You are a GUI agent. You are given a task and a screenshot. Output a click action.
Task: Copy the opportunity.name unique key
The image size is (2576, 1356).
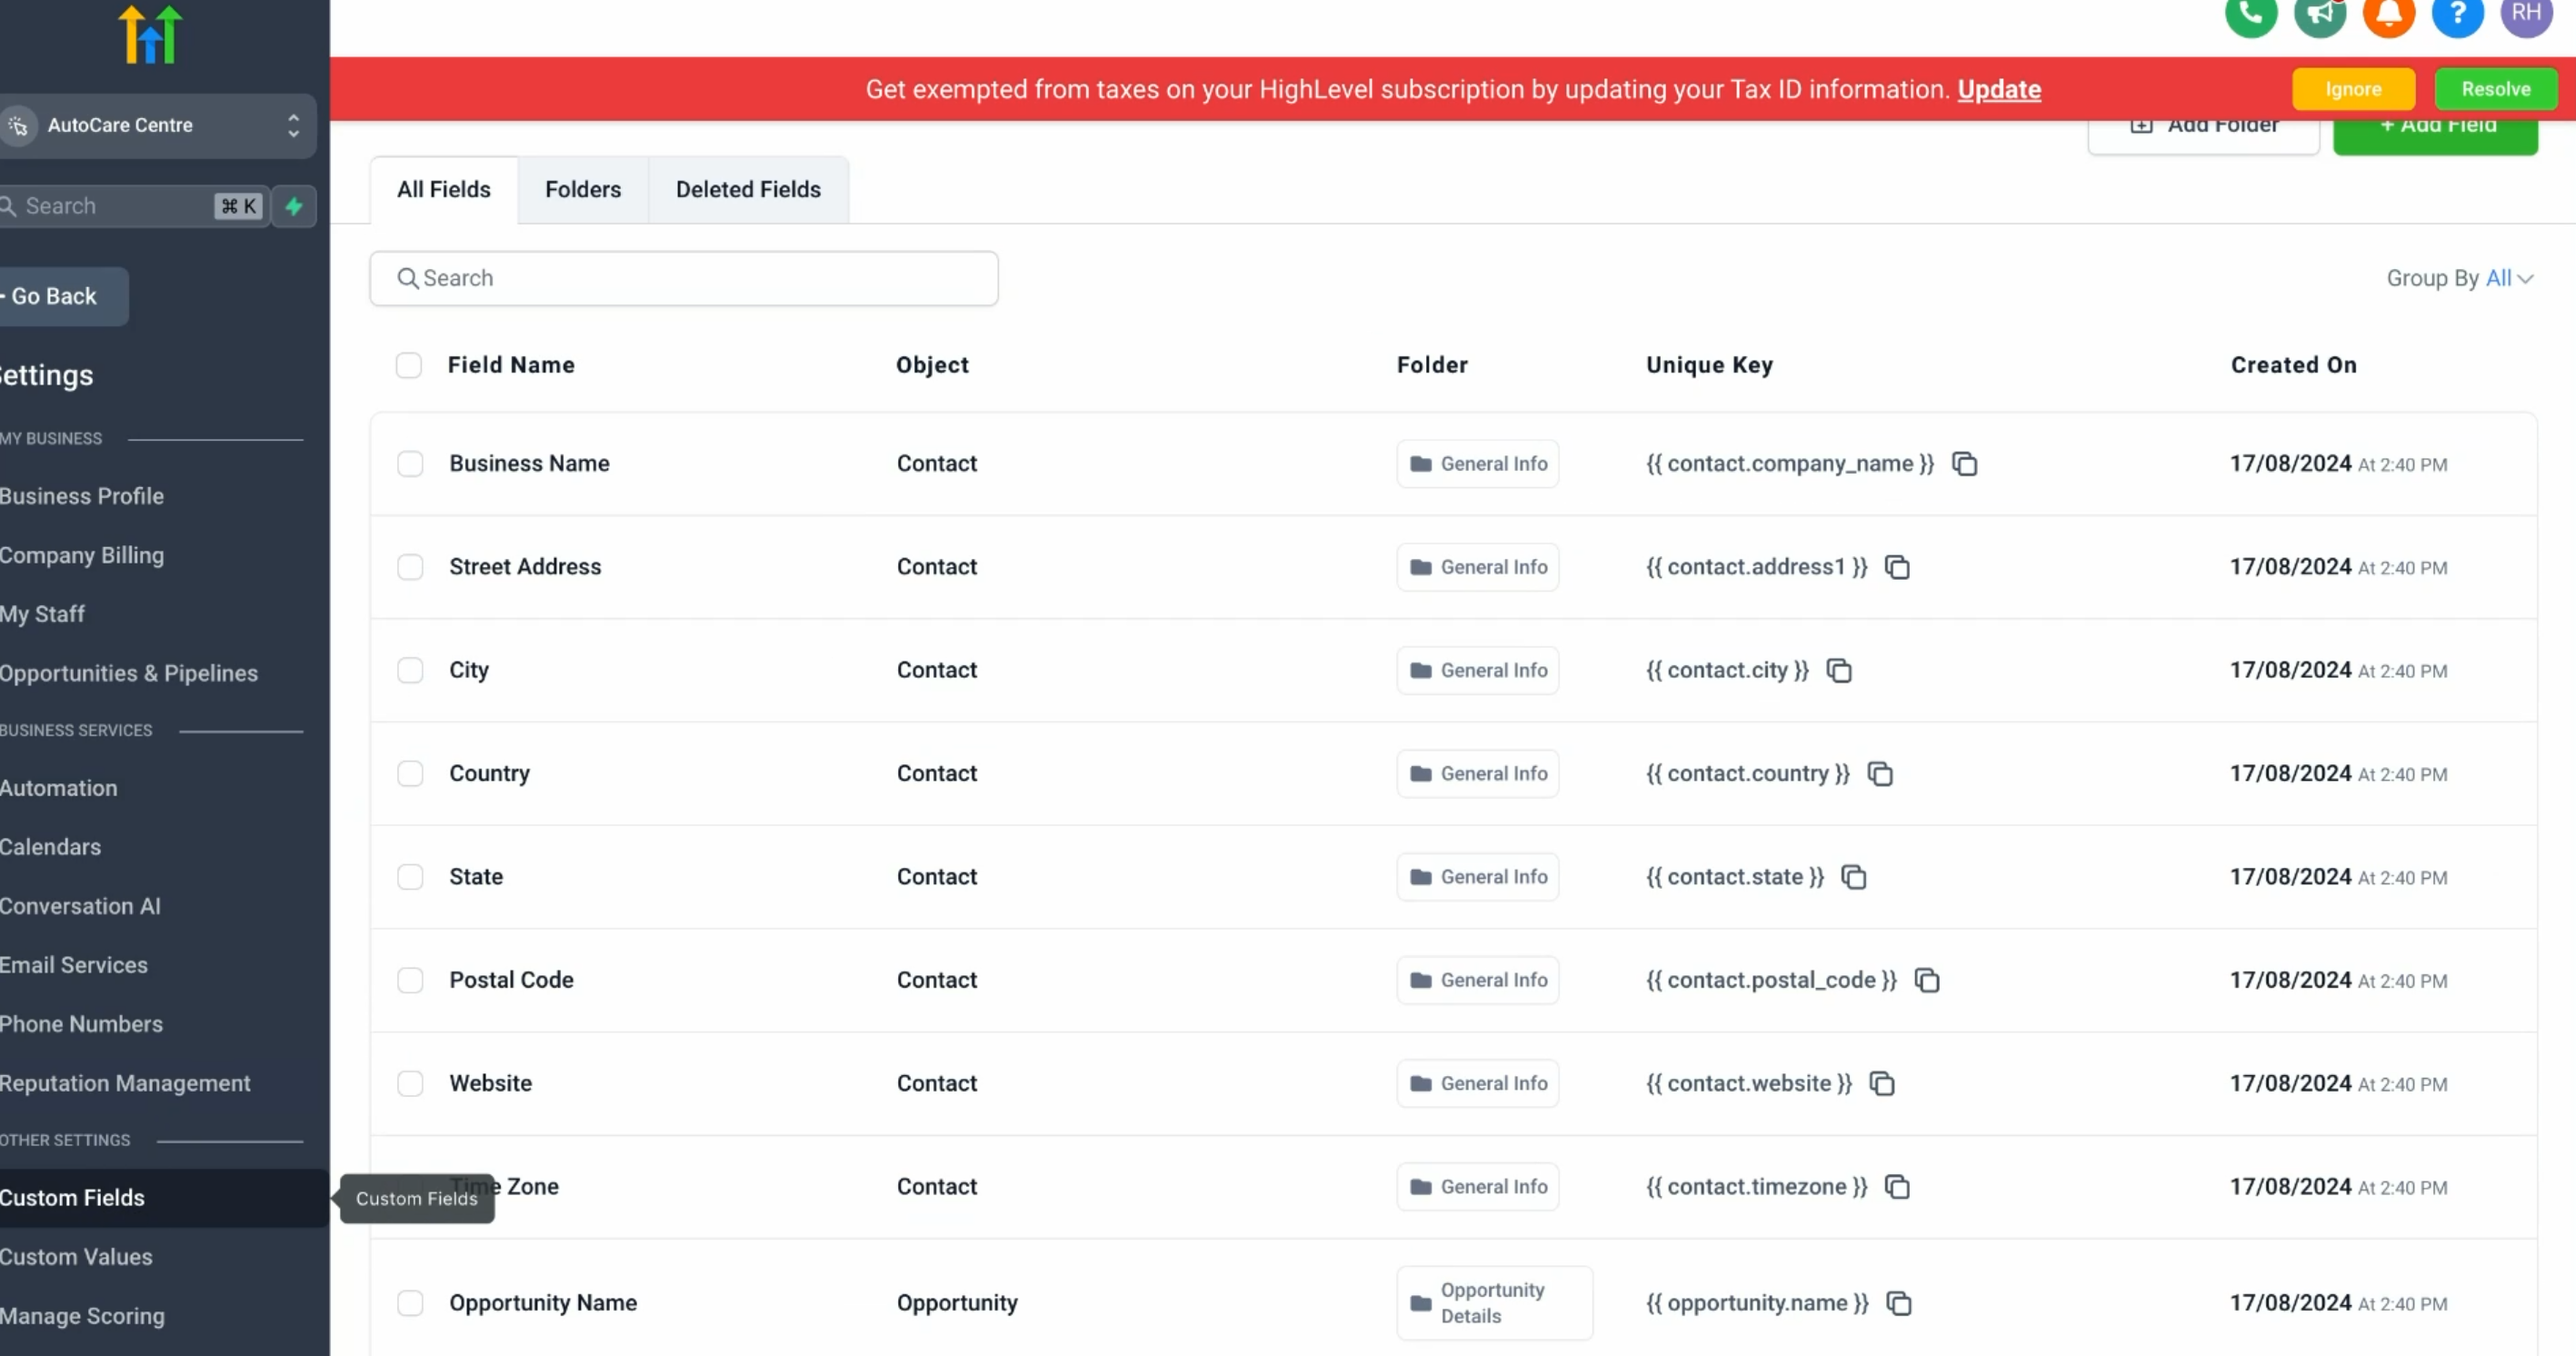(x=1898, y=1304)
